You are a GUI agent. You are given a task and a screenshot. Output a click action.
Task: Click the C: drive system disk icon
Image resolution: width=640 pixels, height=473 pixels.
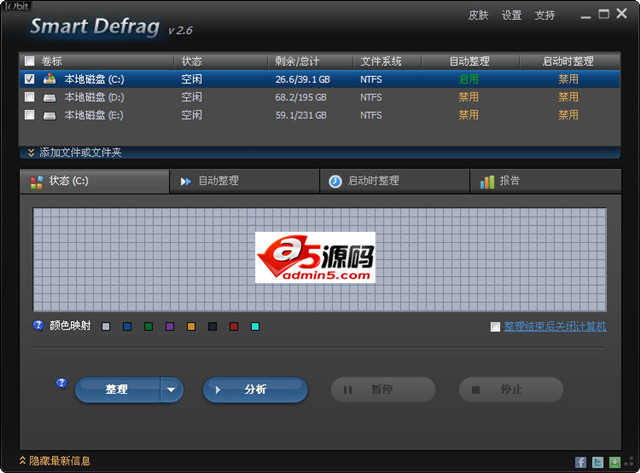coord(49,79)
